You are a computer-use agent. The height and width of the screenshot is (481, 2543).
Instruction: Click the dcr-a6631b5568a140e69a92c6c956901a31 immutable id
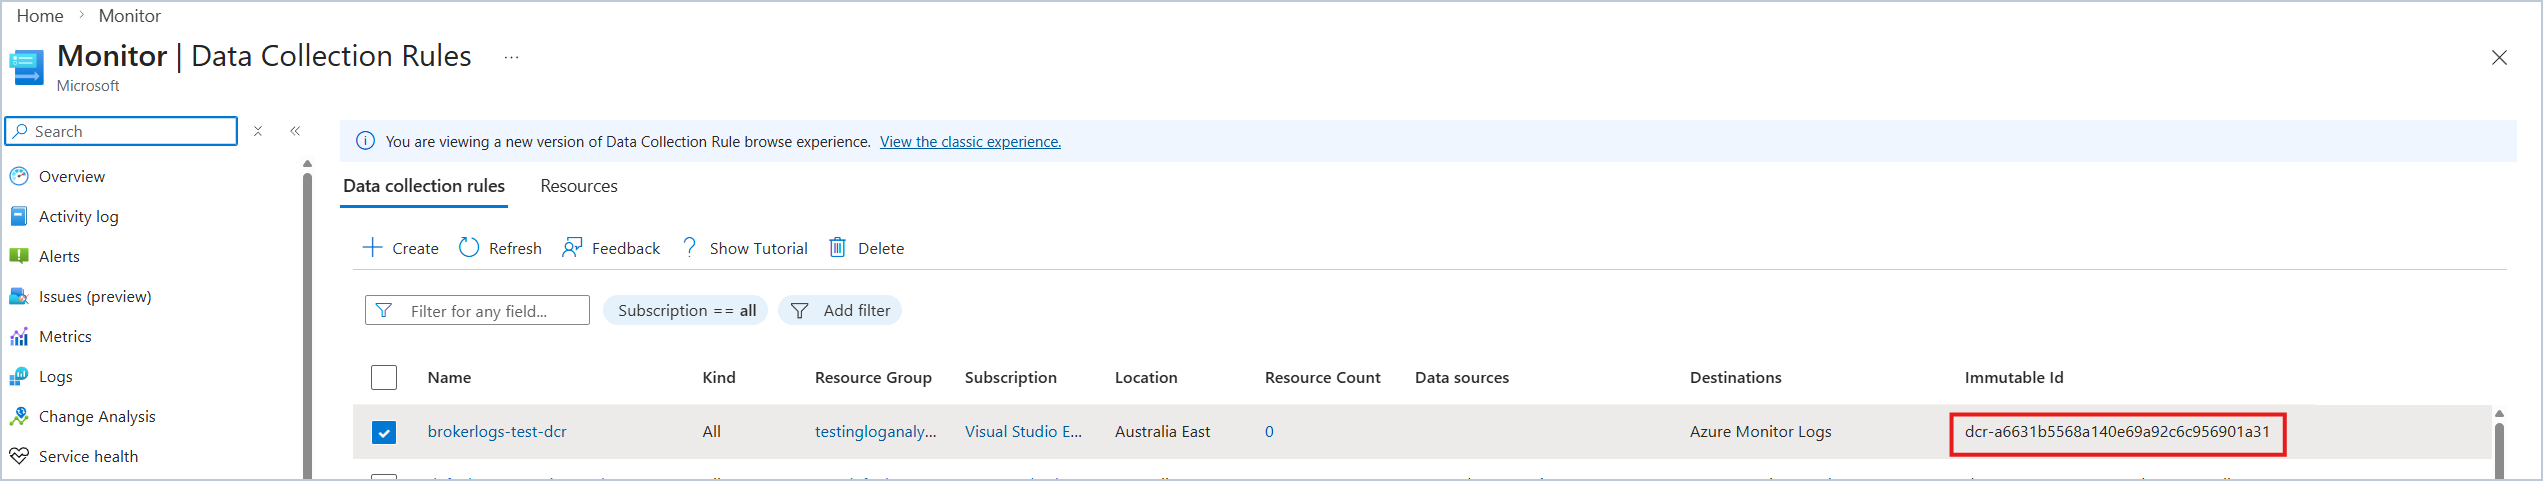[x=2117, y=431]
